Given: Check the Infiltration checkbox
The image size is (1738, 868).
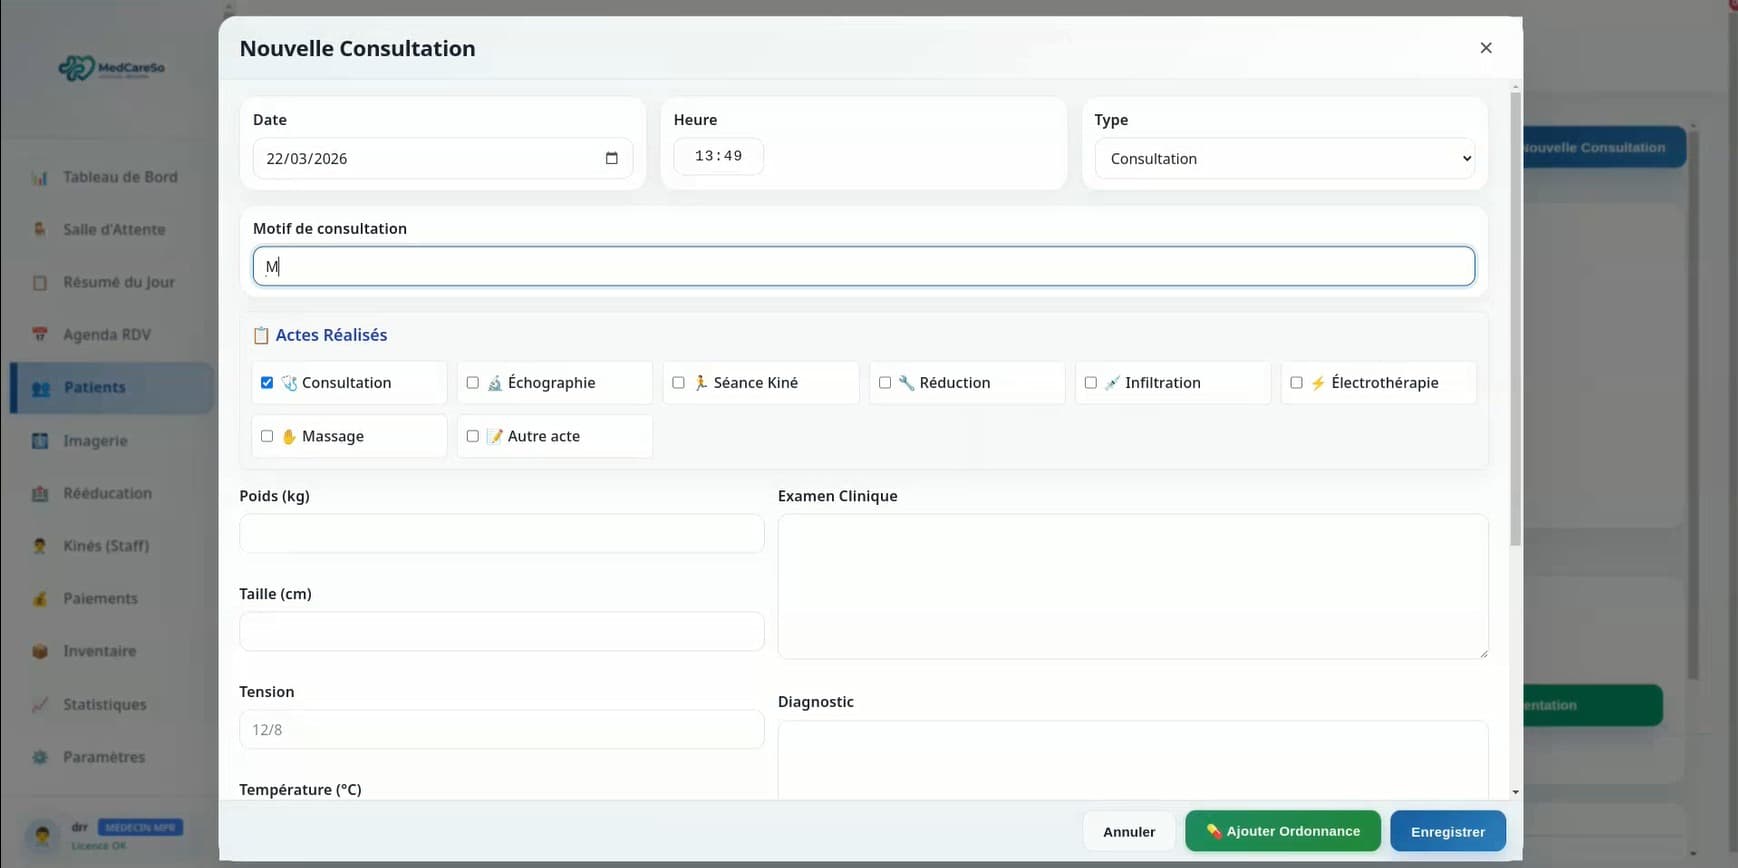Looking at the screenshot, I should (x=1091, y=383).
